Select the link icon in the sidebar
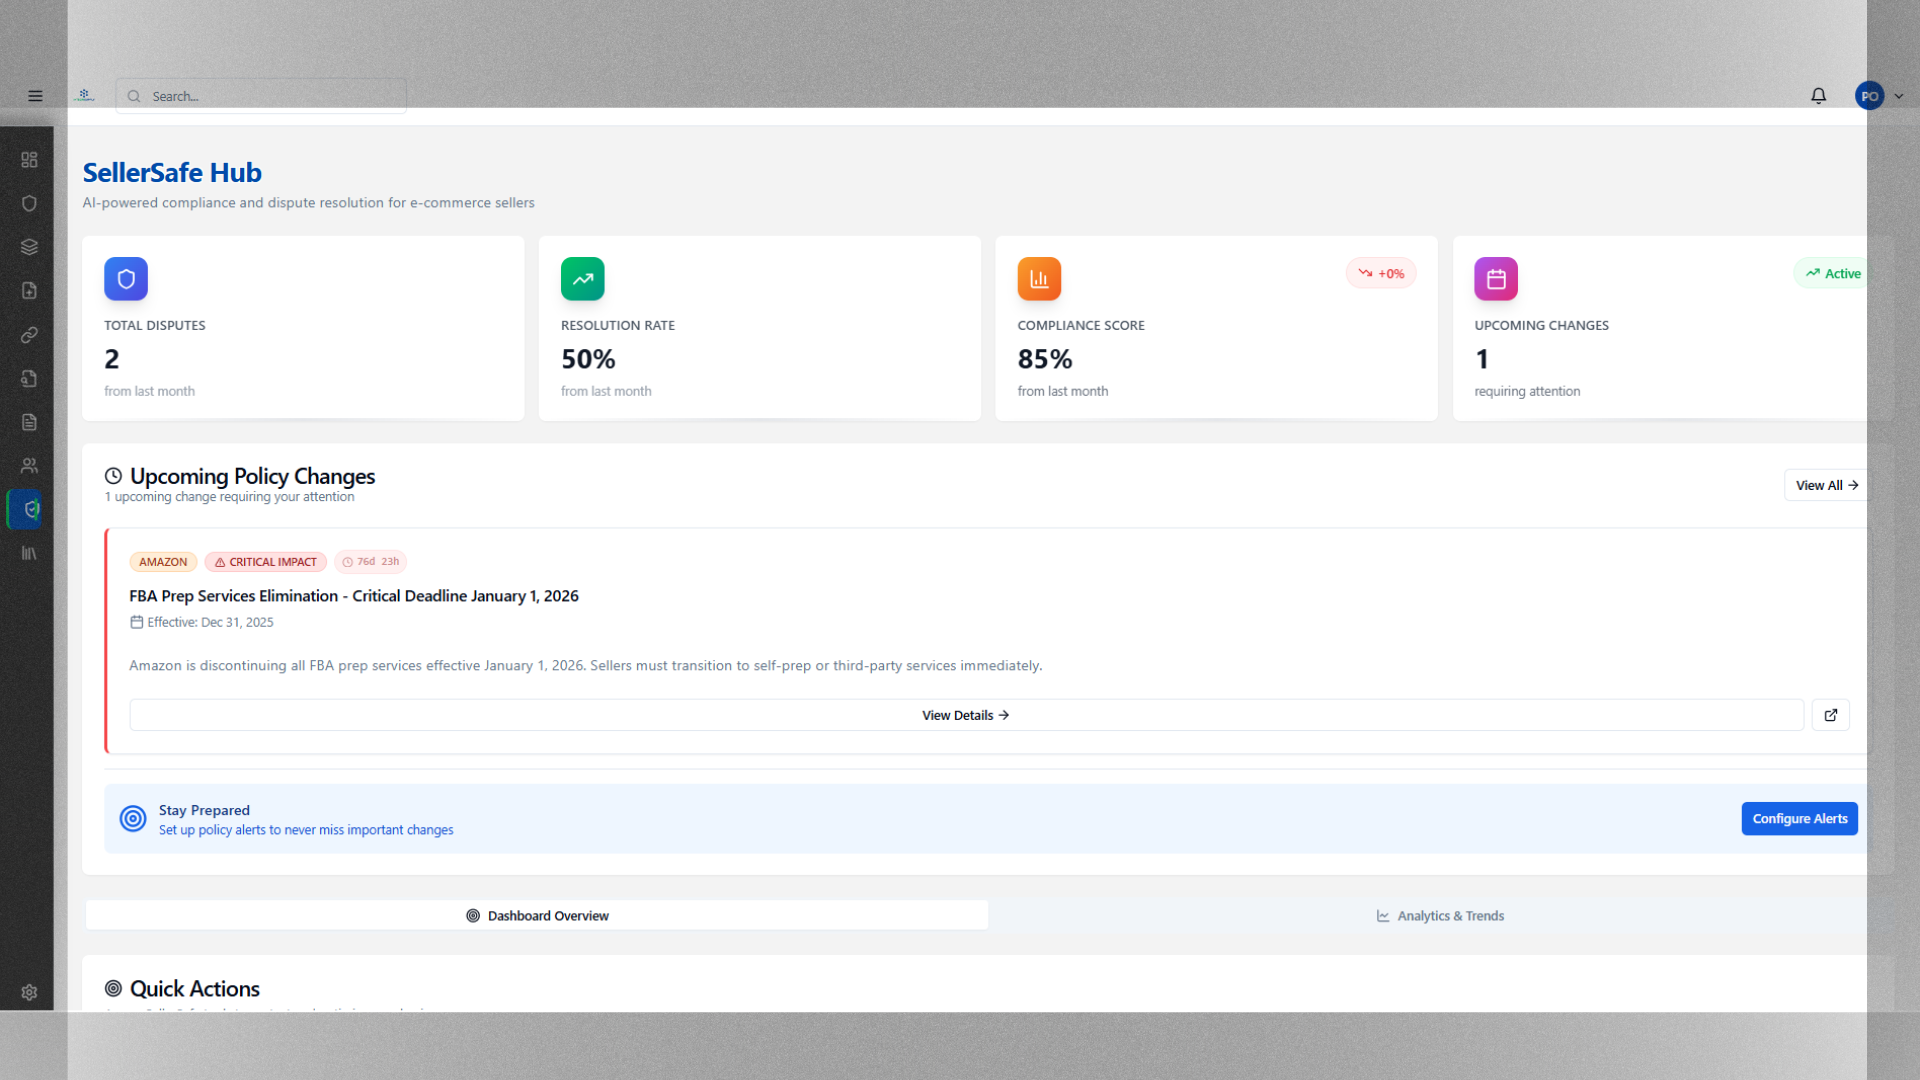This screenshot has width=1920, height=1080. (29, 335)
